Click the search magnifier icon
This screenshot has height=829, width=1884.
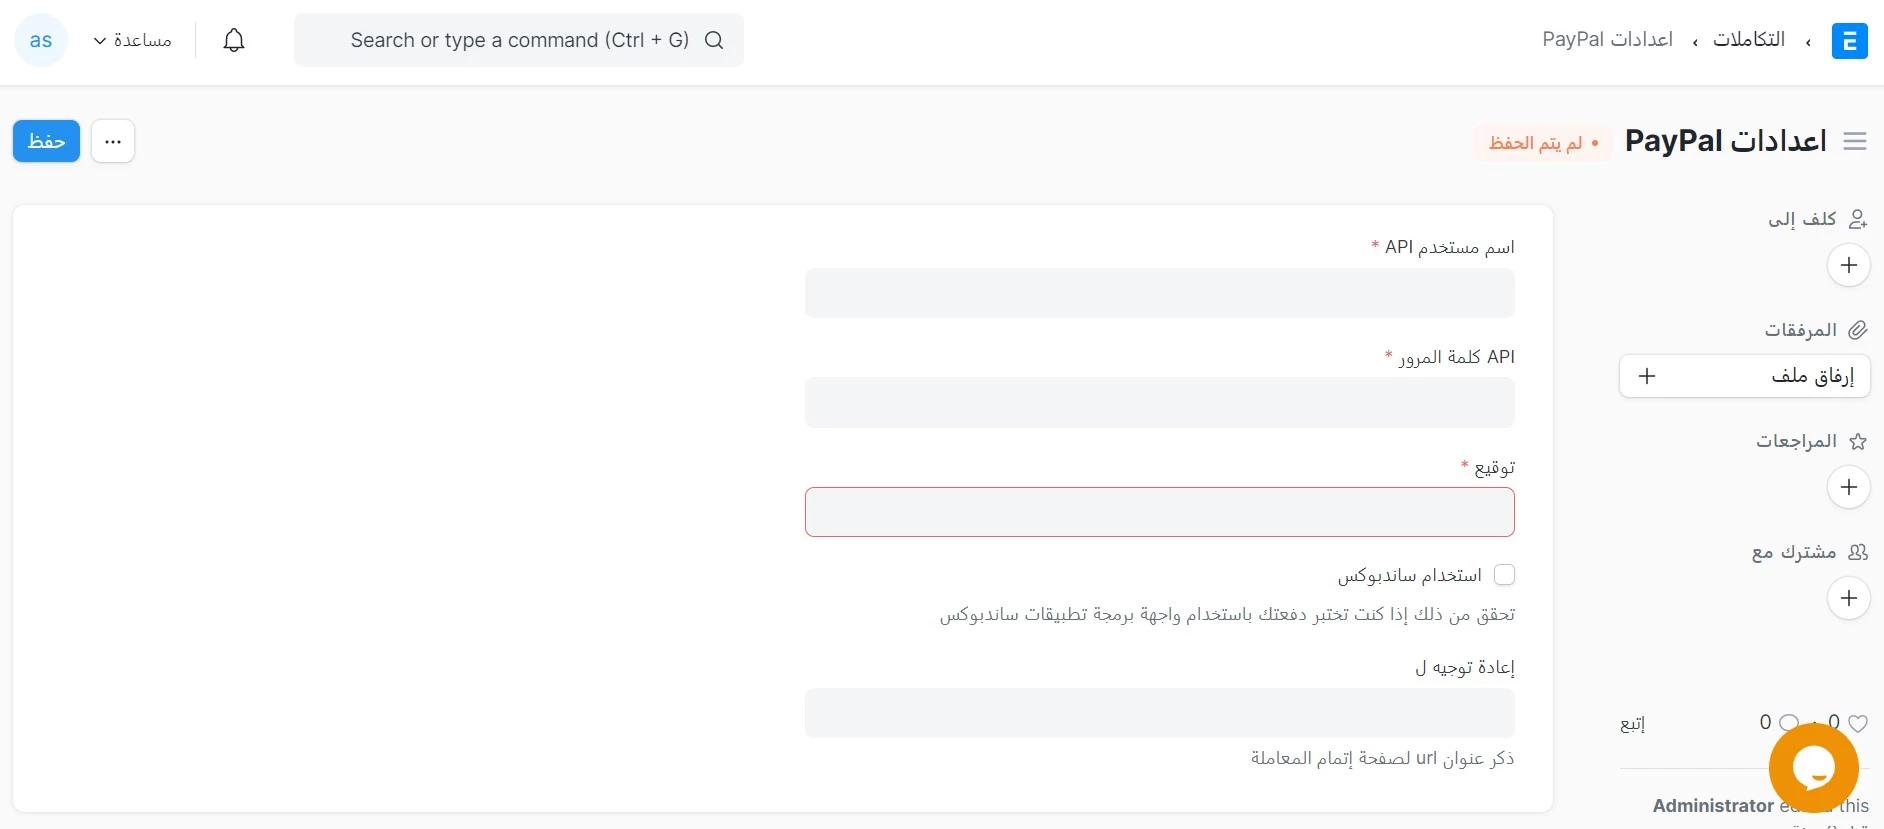tap(714, 40)
